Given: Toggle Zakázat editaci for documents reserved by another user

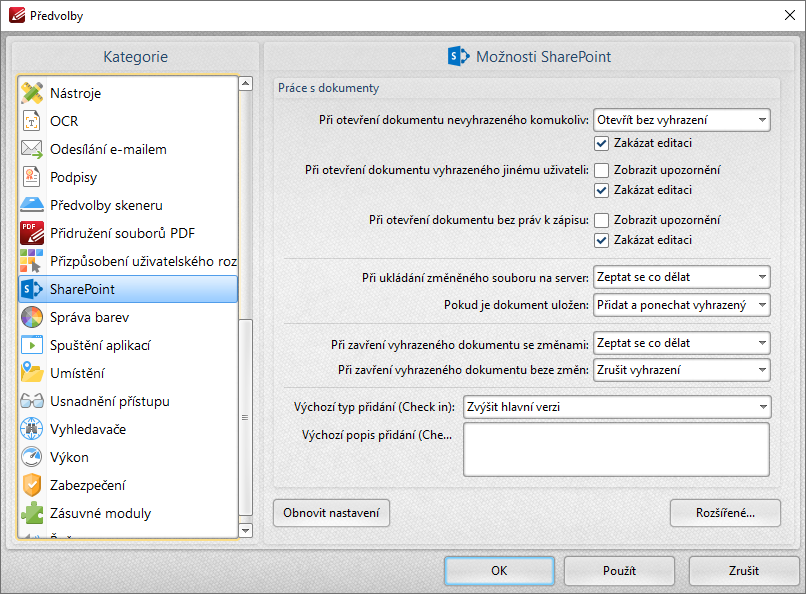Looking at the screenshot, I should tap(601, 191).
